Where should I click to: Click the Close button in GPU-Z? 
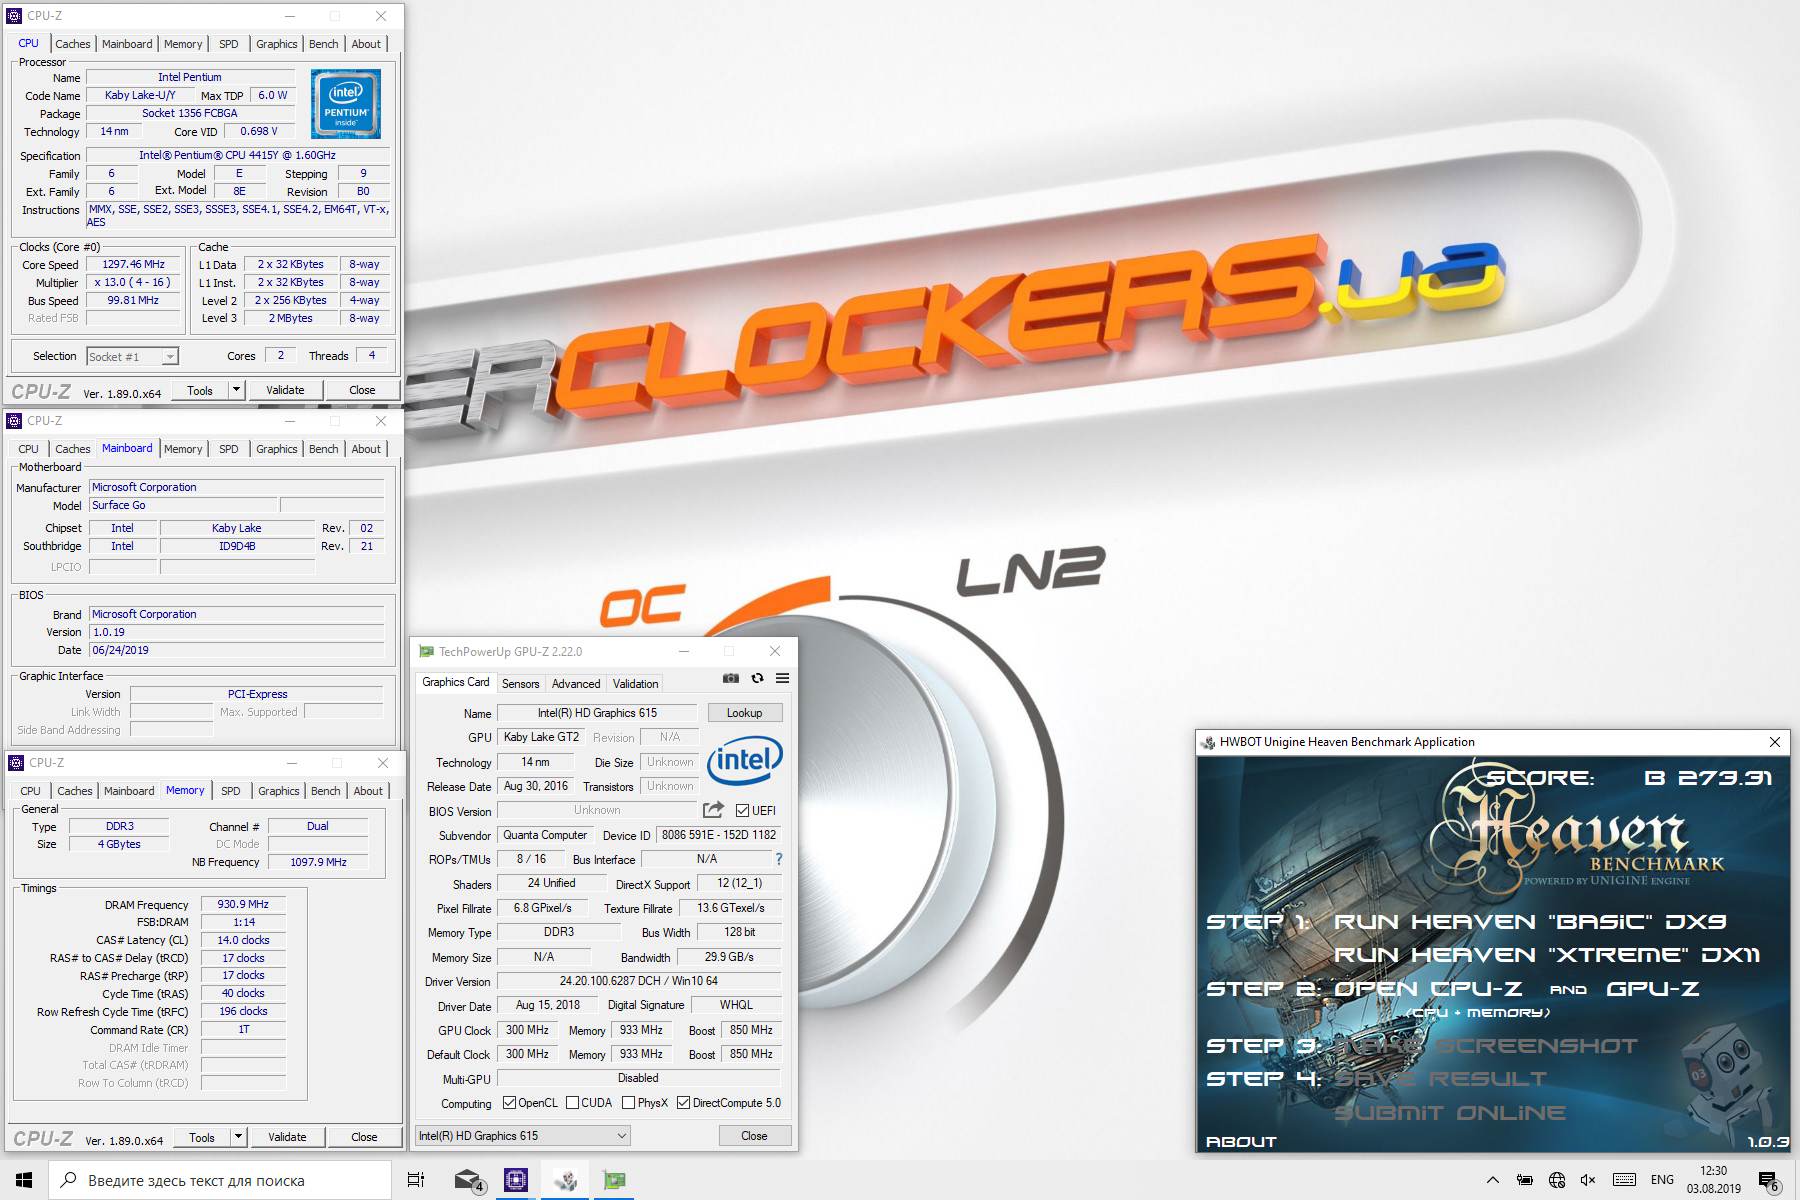pos(754,1136)
